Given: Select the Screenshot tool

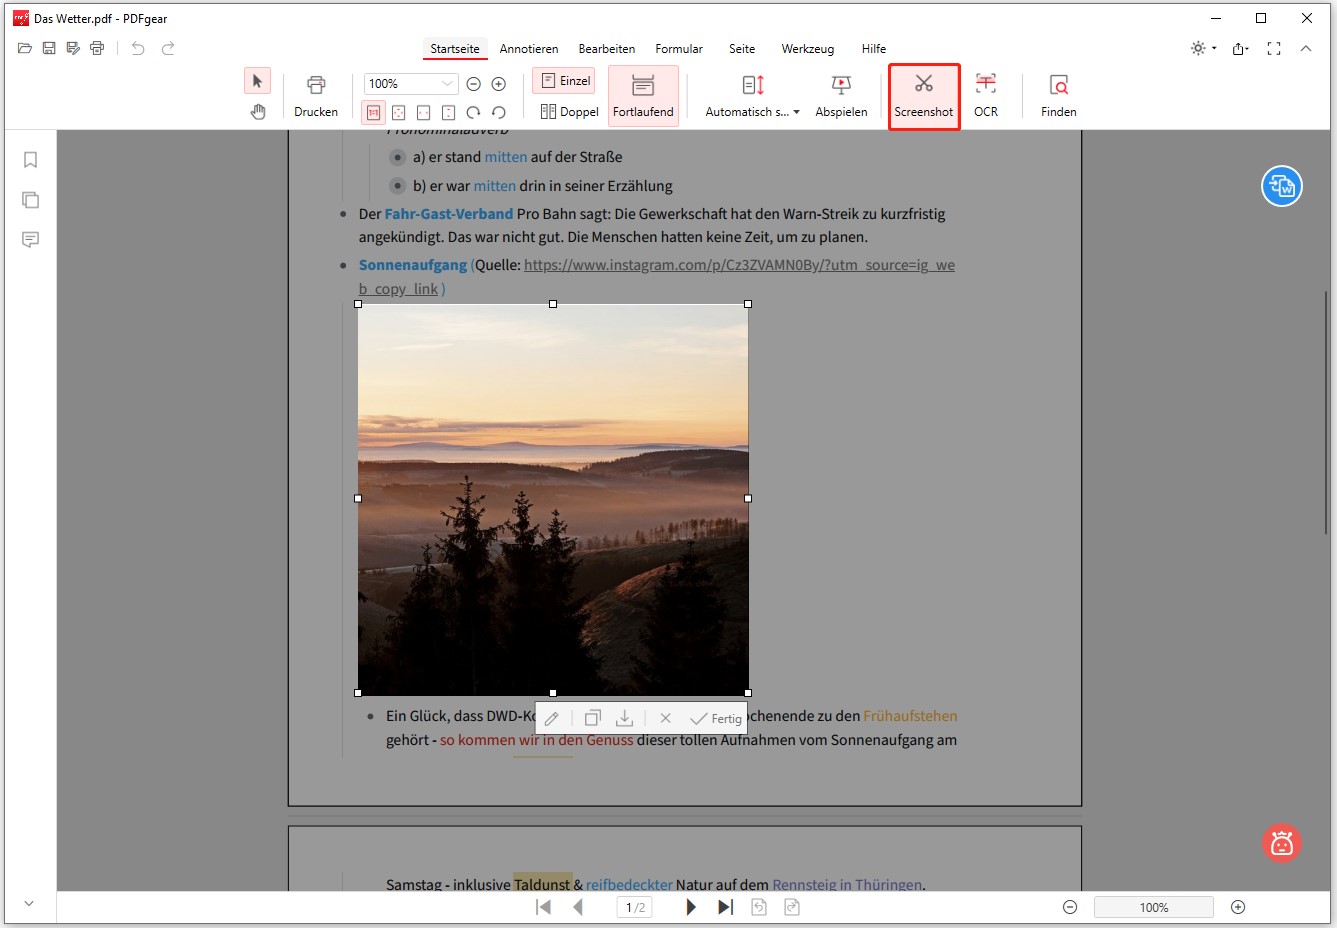Looking at the screenshot, I should [x=923, y=95].
